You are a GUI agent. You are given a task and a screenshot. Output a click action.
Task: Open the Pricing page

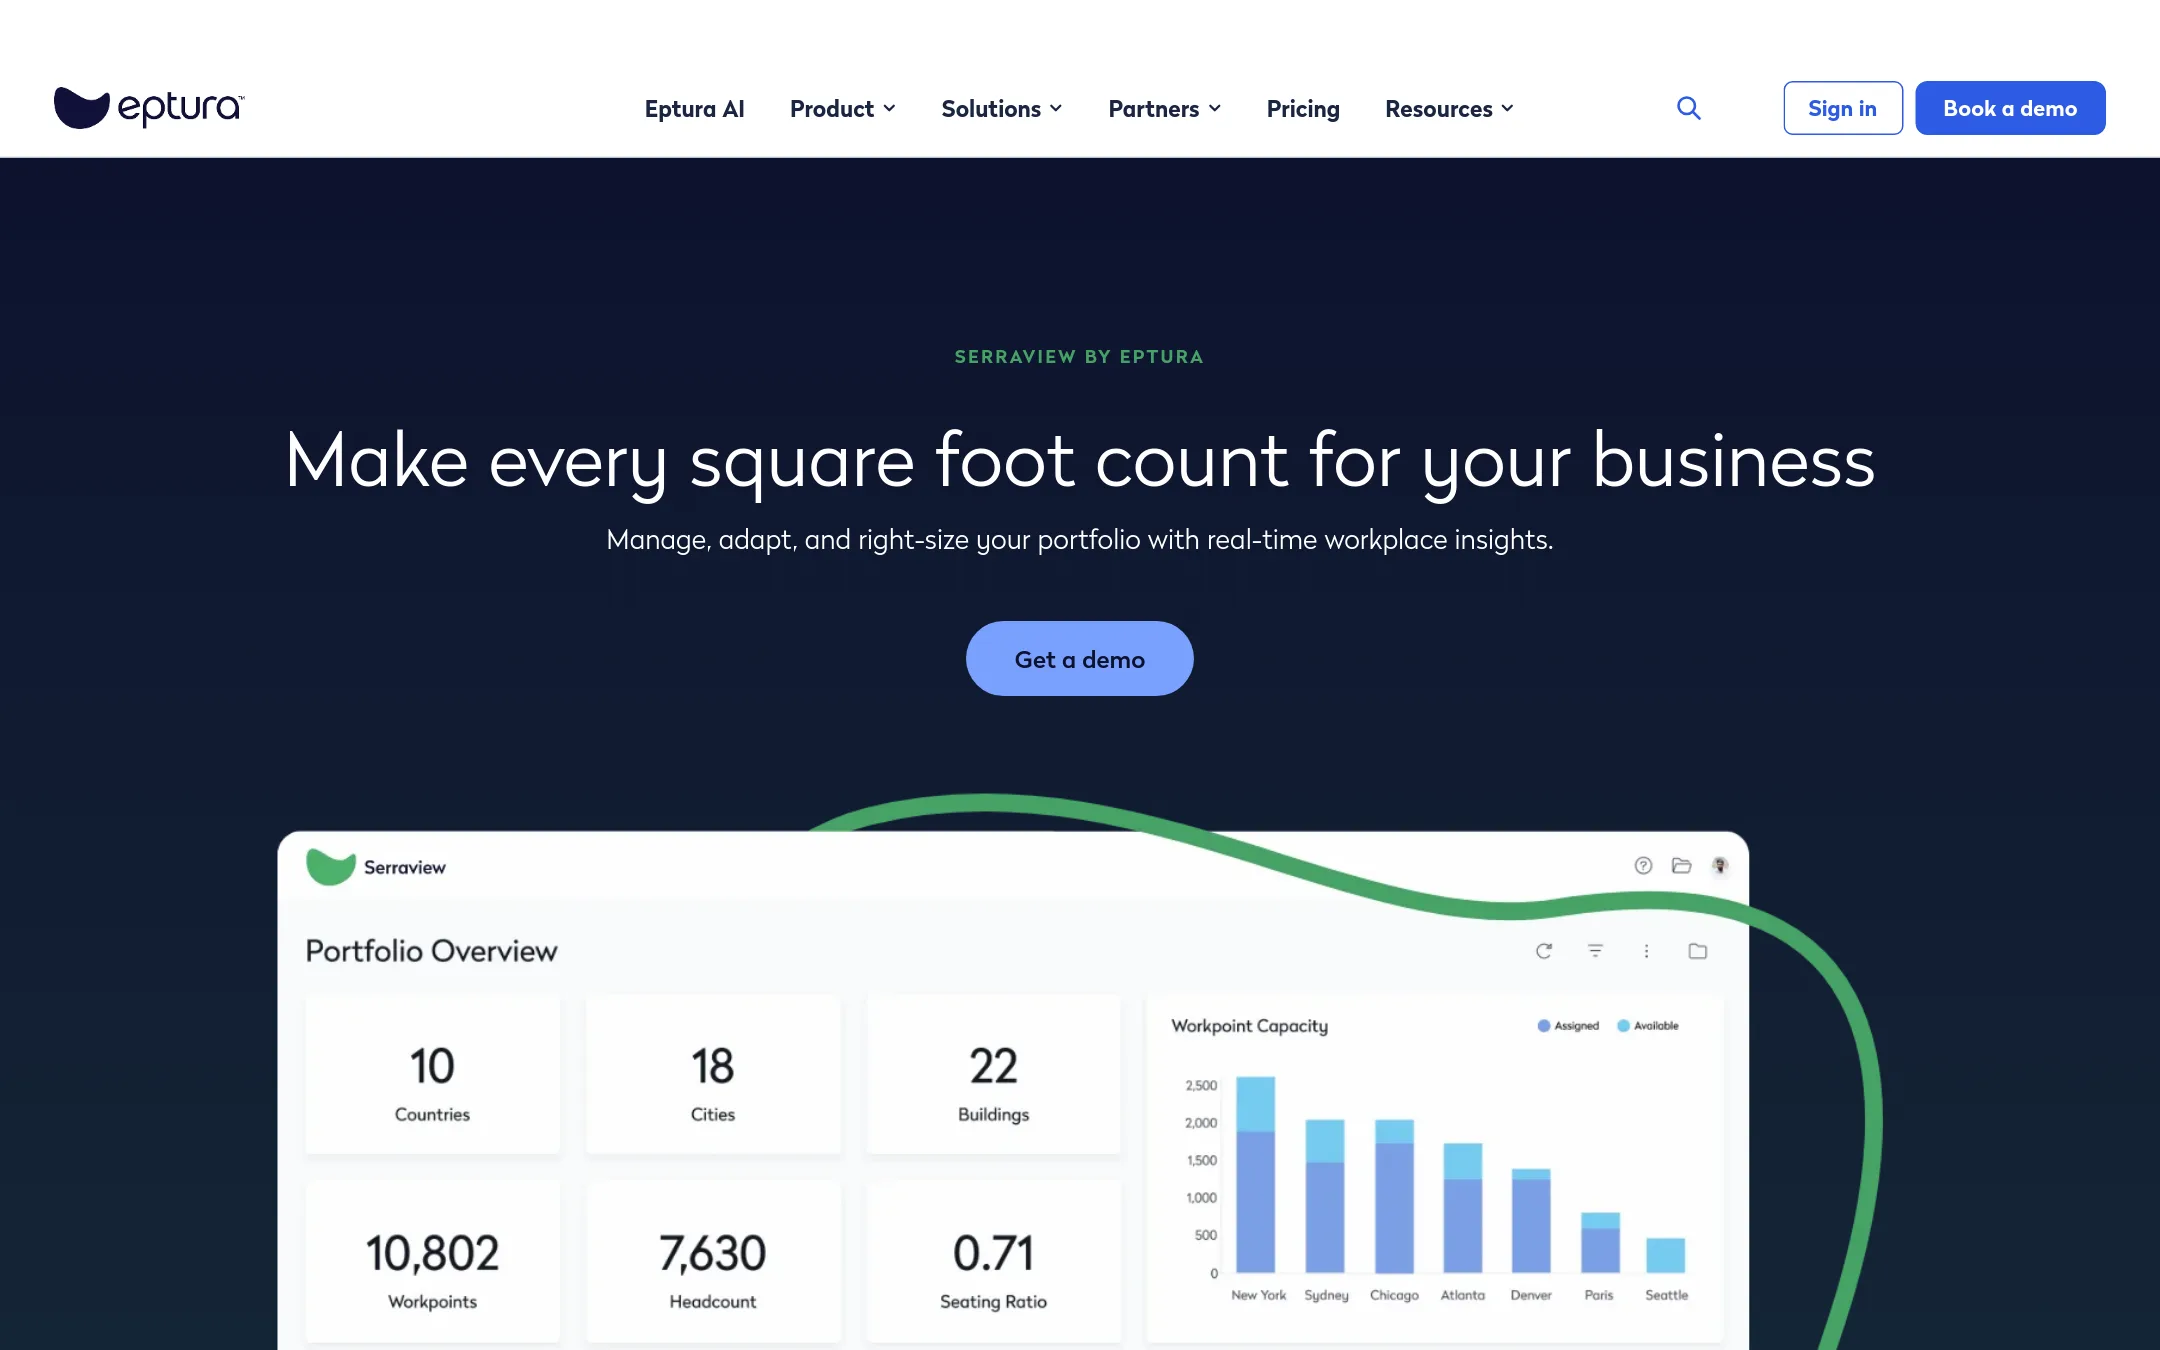[1302, 108]
